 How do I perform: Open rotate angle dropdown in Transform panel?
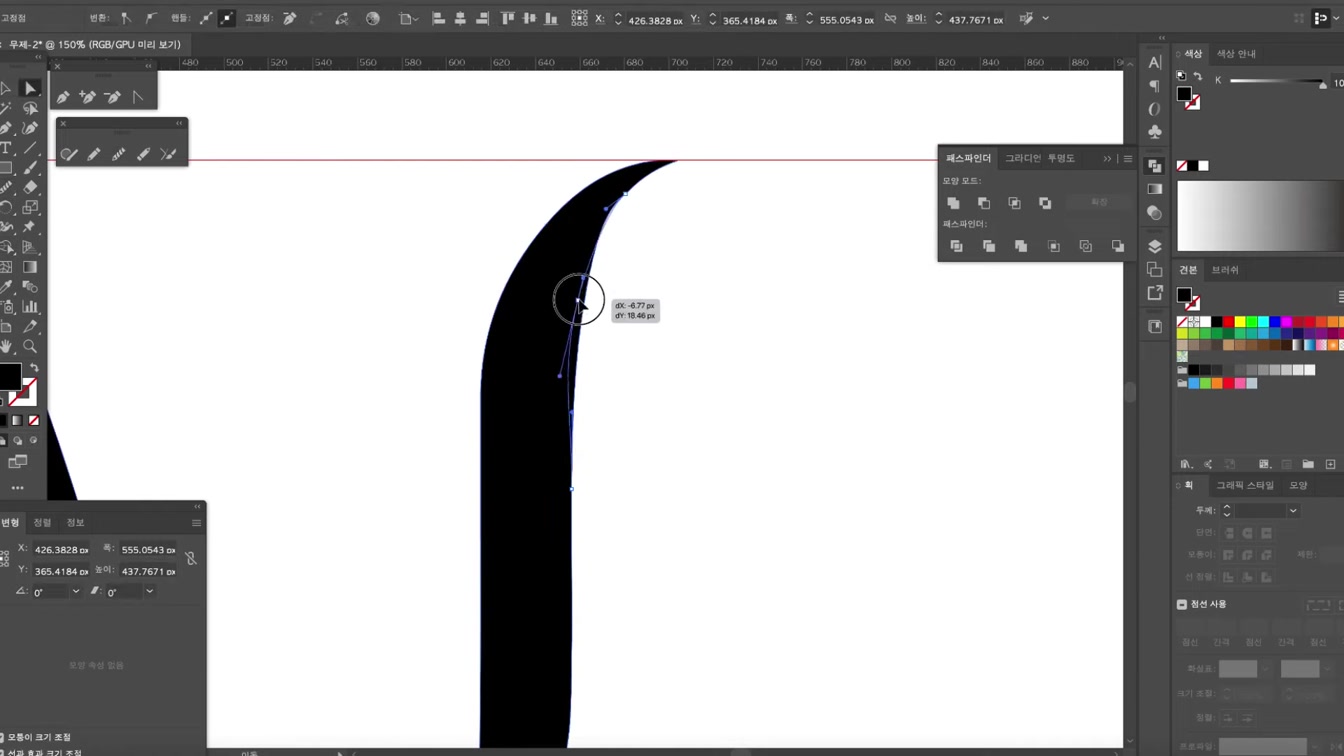pyautogui.click(x=75, y=591)
